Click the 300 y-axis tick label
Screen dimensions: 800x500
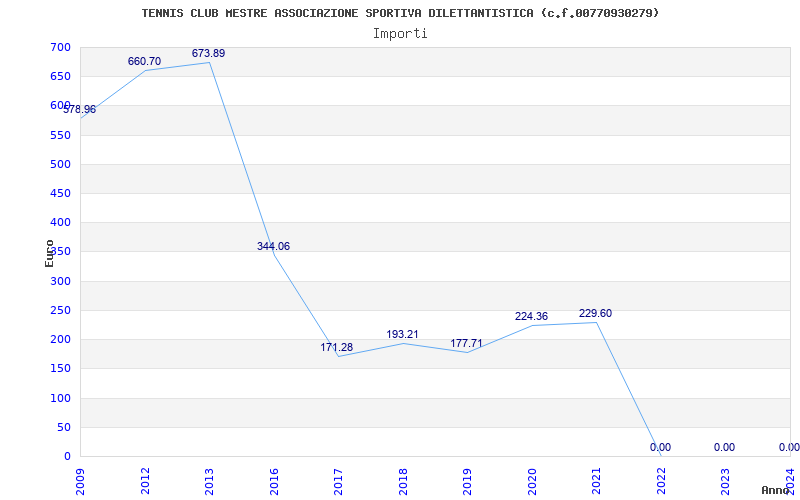[x=60, y=281]
